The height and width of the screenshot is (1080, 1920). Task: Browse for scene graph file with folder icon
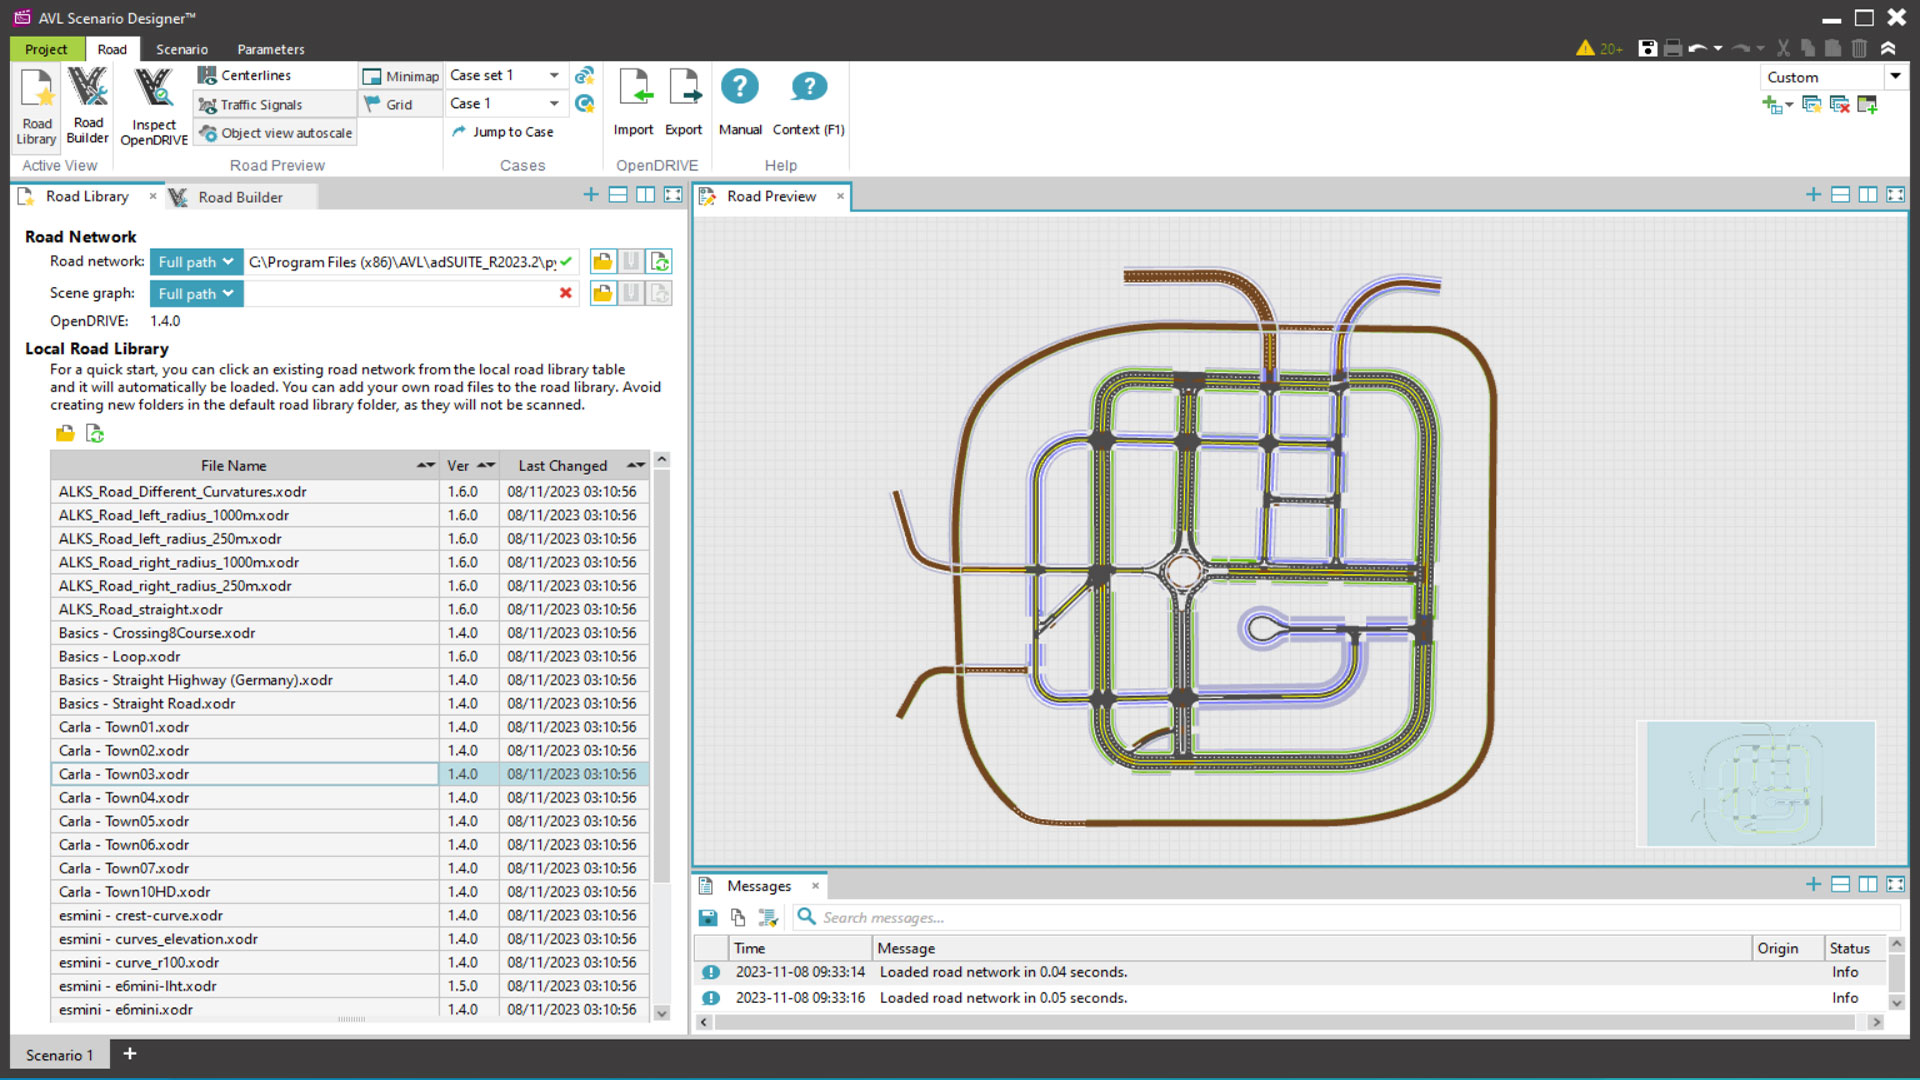[603, 293]
